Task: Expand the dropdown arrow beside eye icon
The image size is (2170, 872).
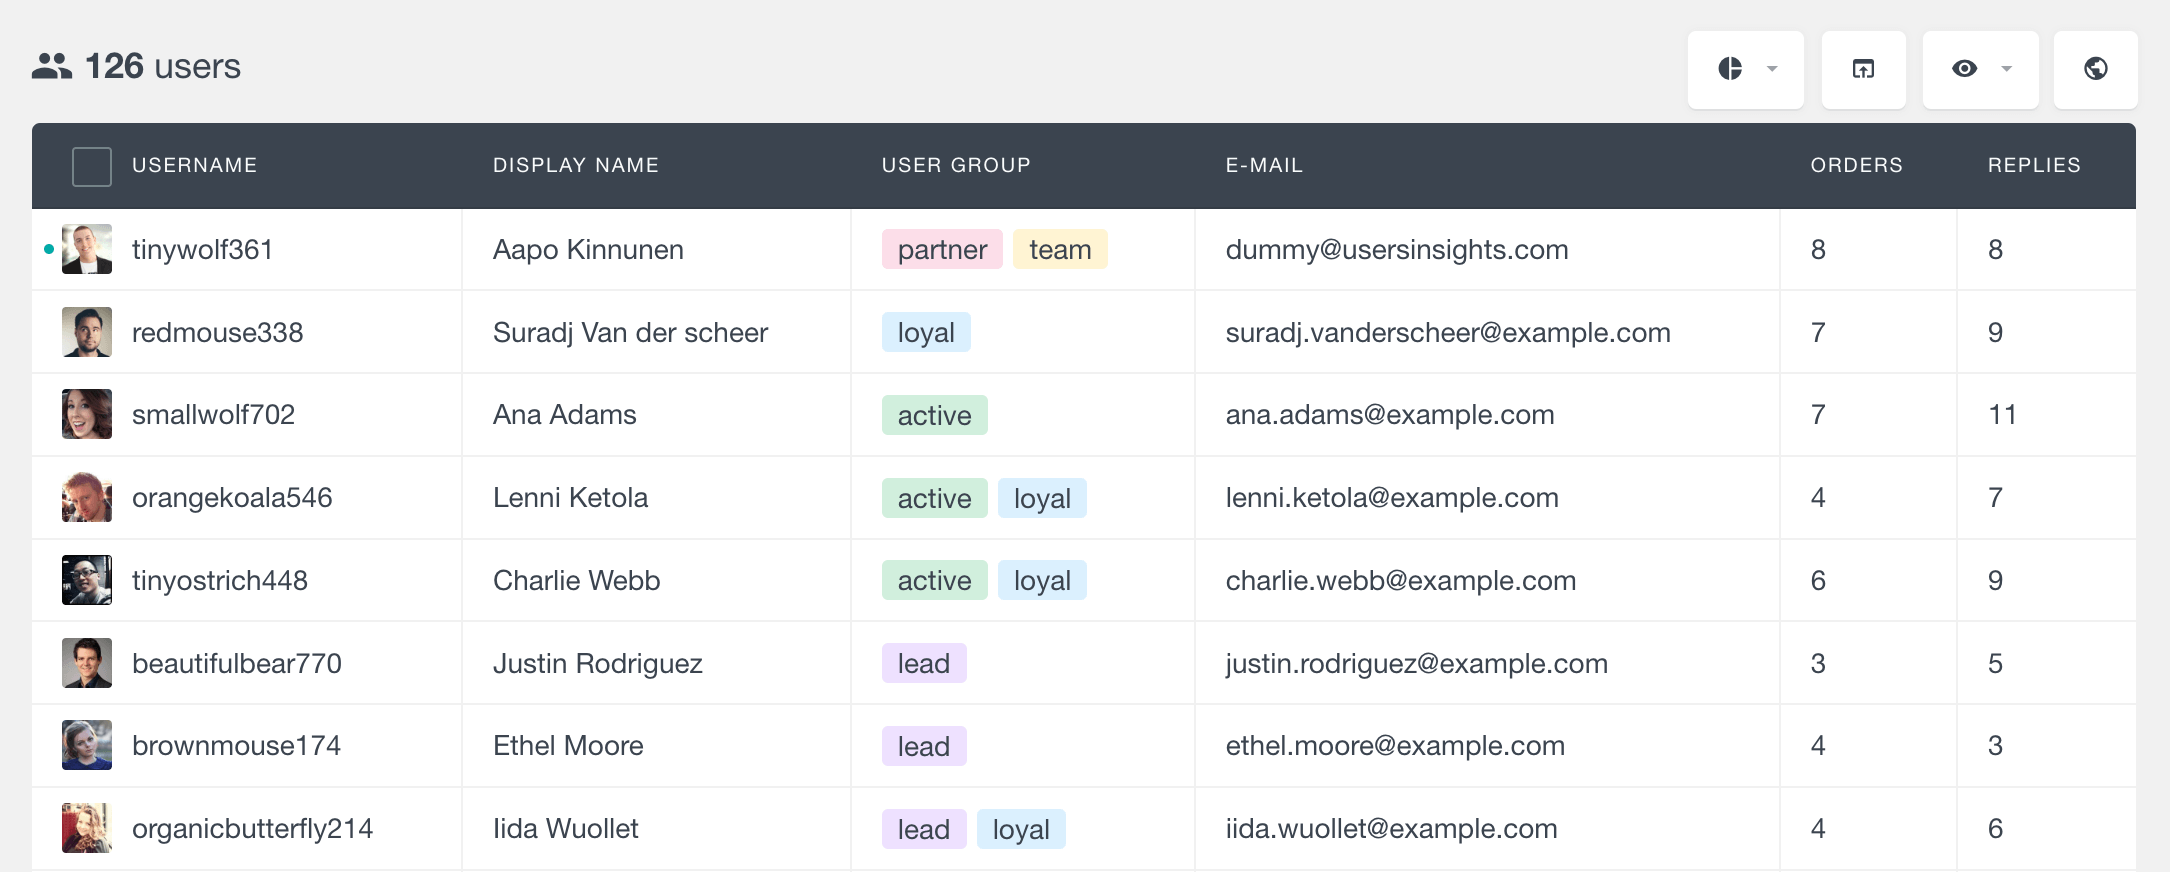Action: click(x=2006, y=69)
